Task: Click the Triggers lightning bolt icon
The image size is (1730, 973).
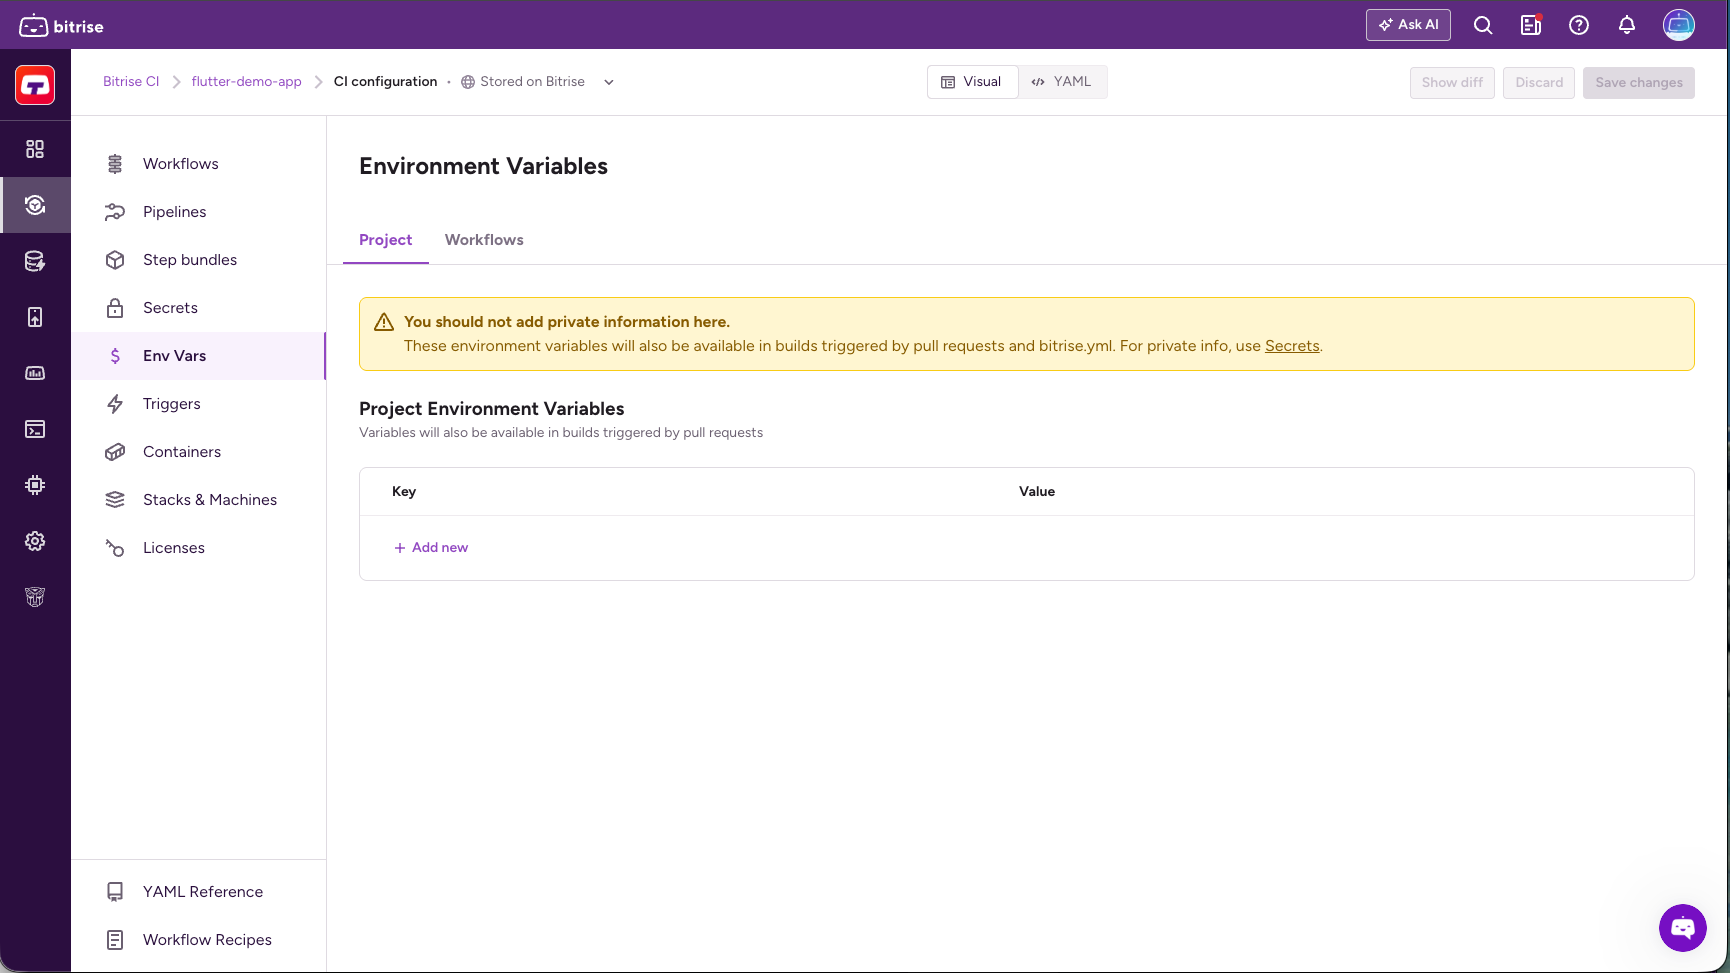Action: point(115,404)
